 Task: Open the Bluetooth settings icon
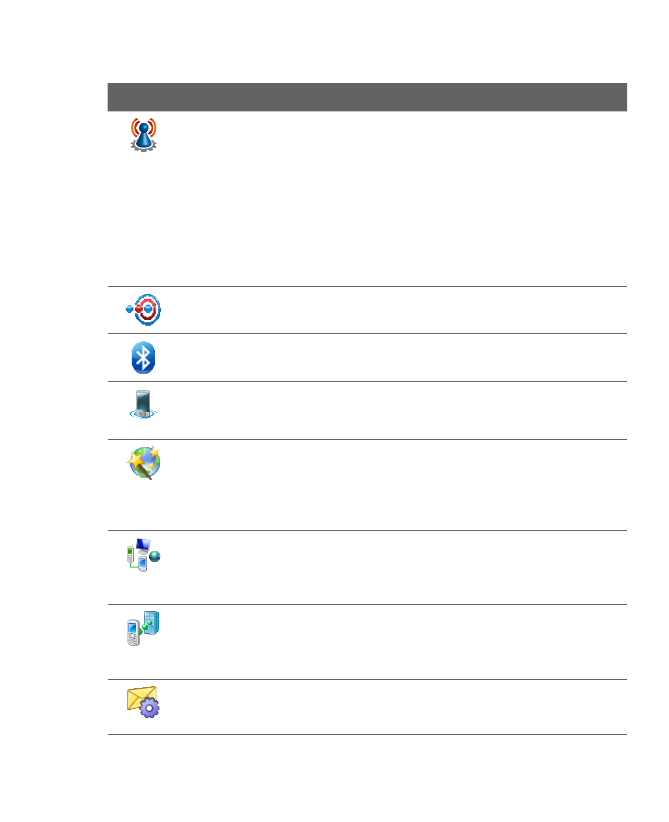click(144, 357)
